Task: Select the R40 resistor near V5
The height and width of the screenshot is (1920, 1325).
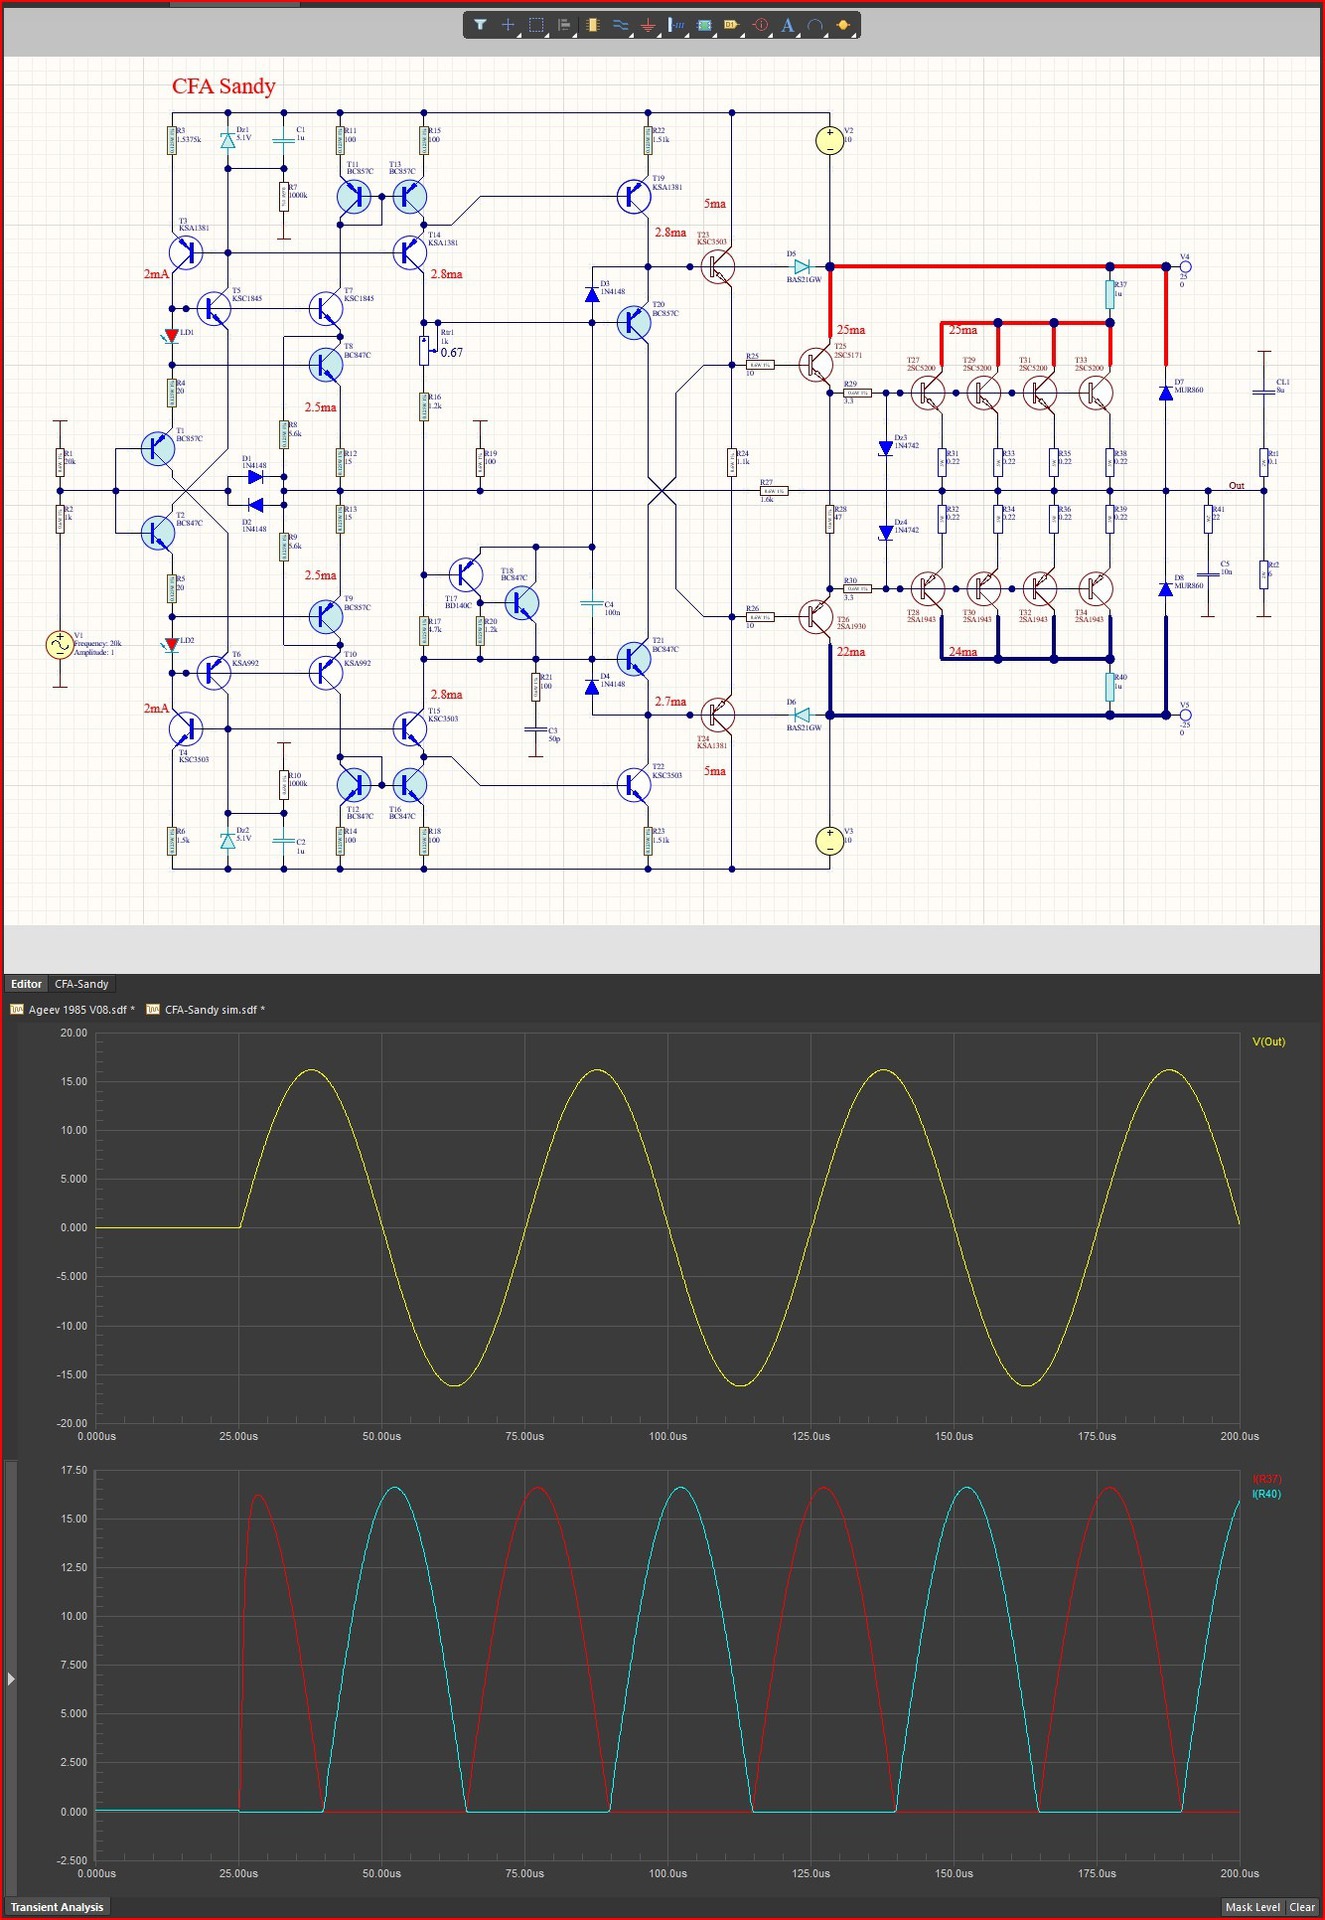Action: coord(1110,687)
